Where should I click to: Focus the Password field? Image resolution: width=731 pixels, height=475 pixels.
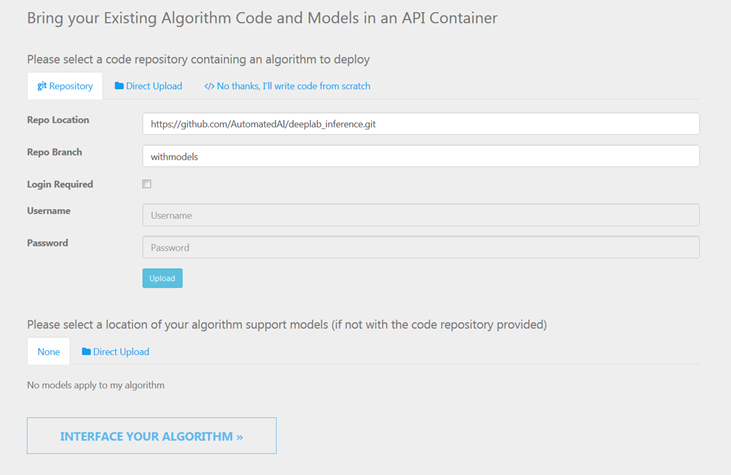pyautogui.click(x=421, y=247)
